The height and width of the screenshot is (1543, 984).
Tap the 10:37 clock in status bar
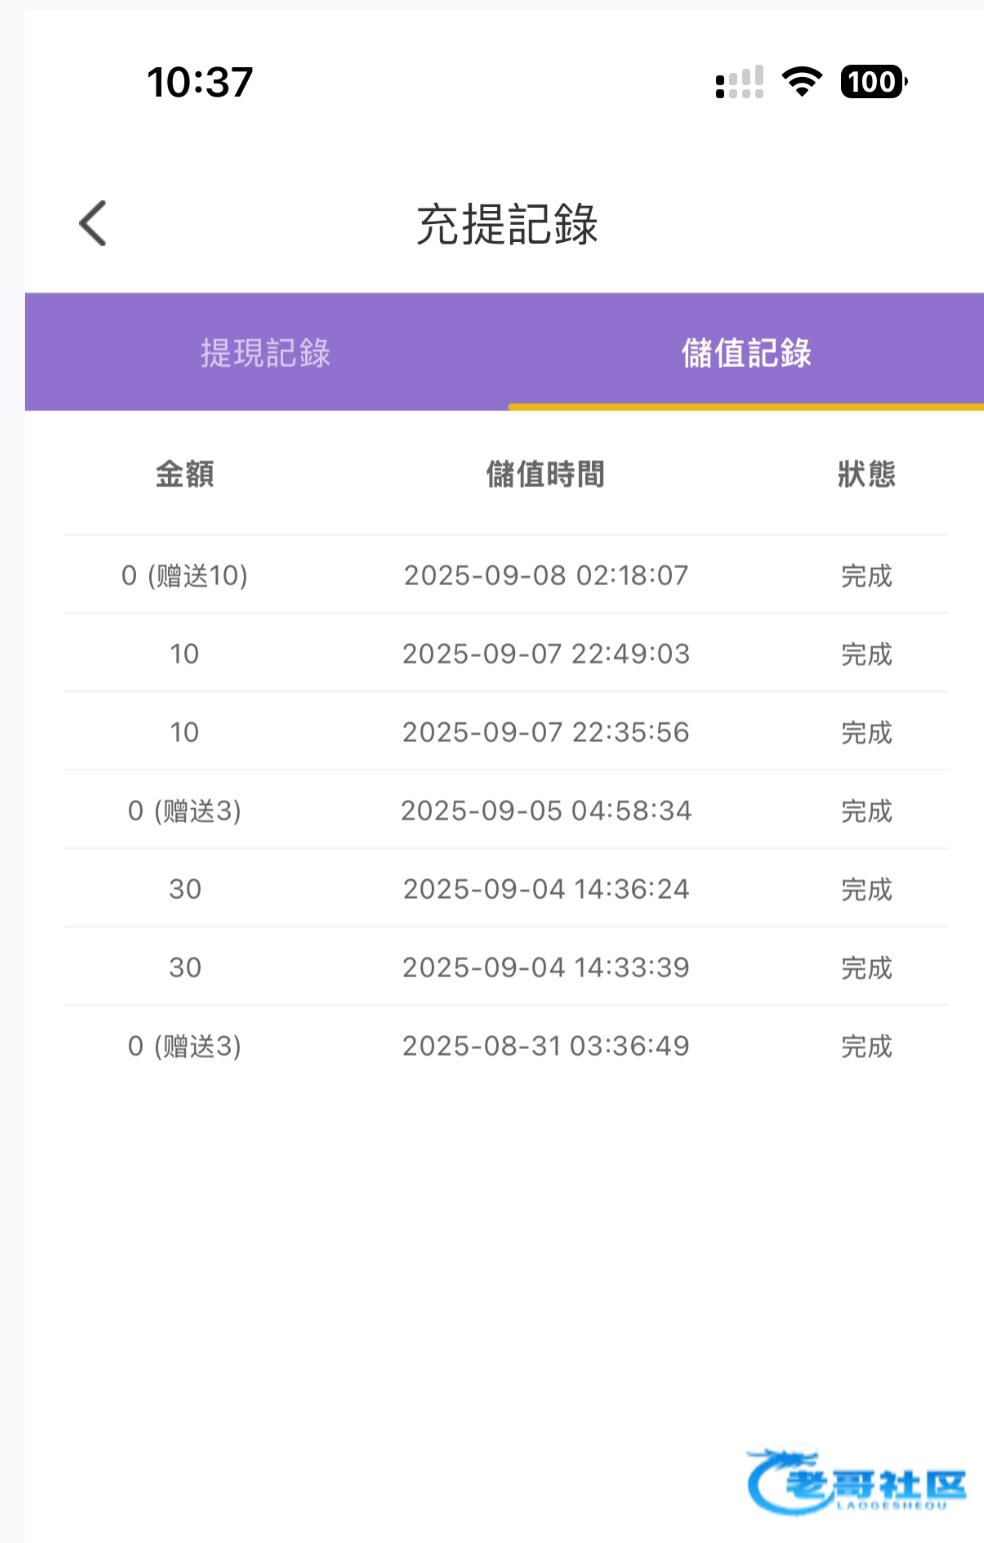(200, 82)
